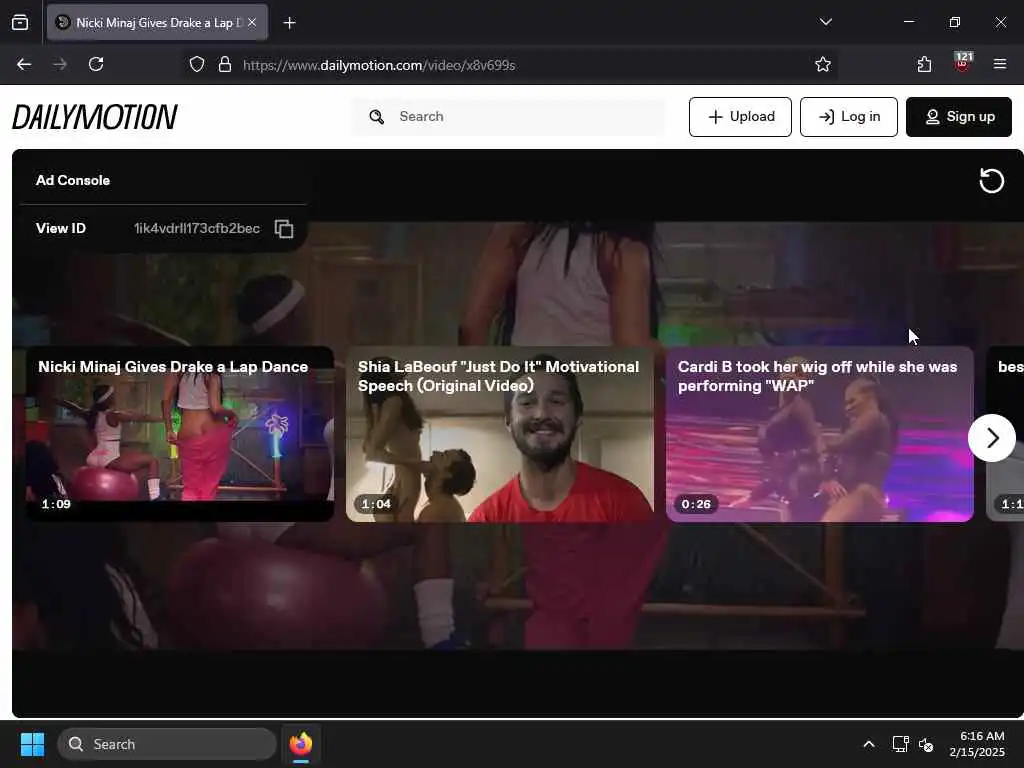
Task: Open the Firefox hamburger application menu
Action: tap(1000, 64)
